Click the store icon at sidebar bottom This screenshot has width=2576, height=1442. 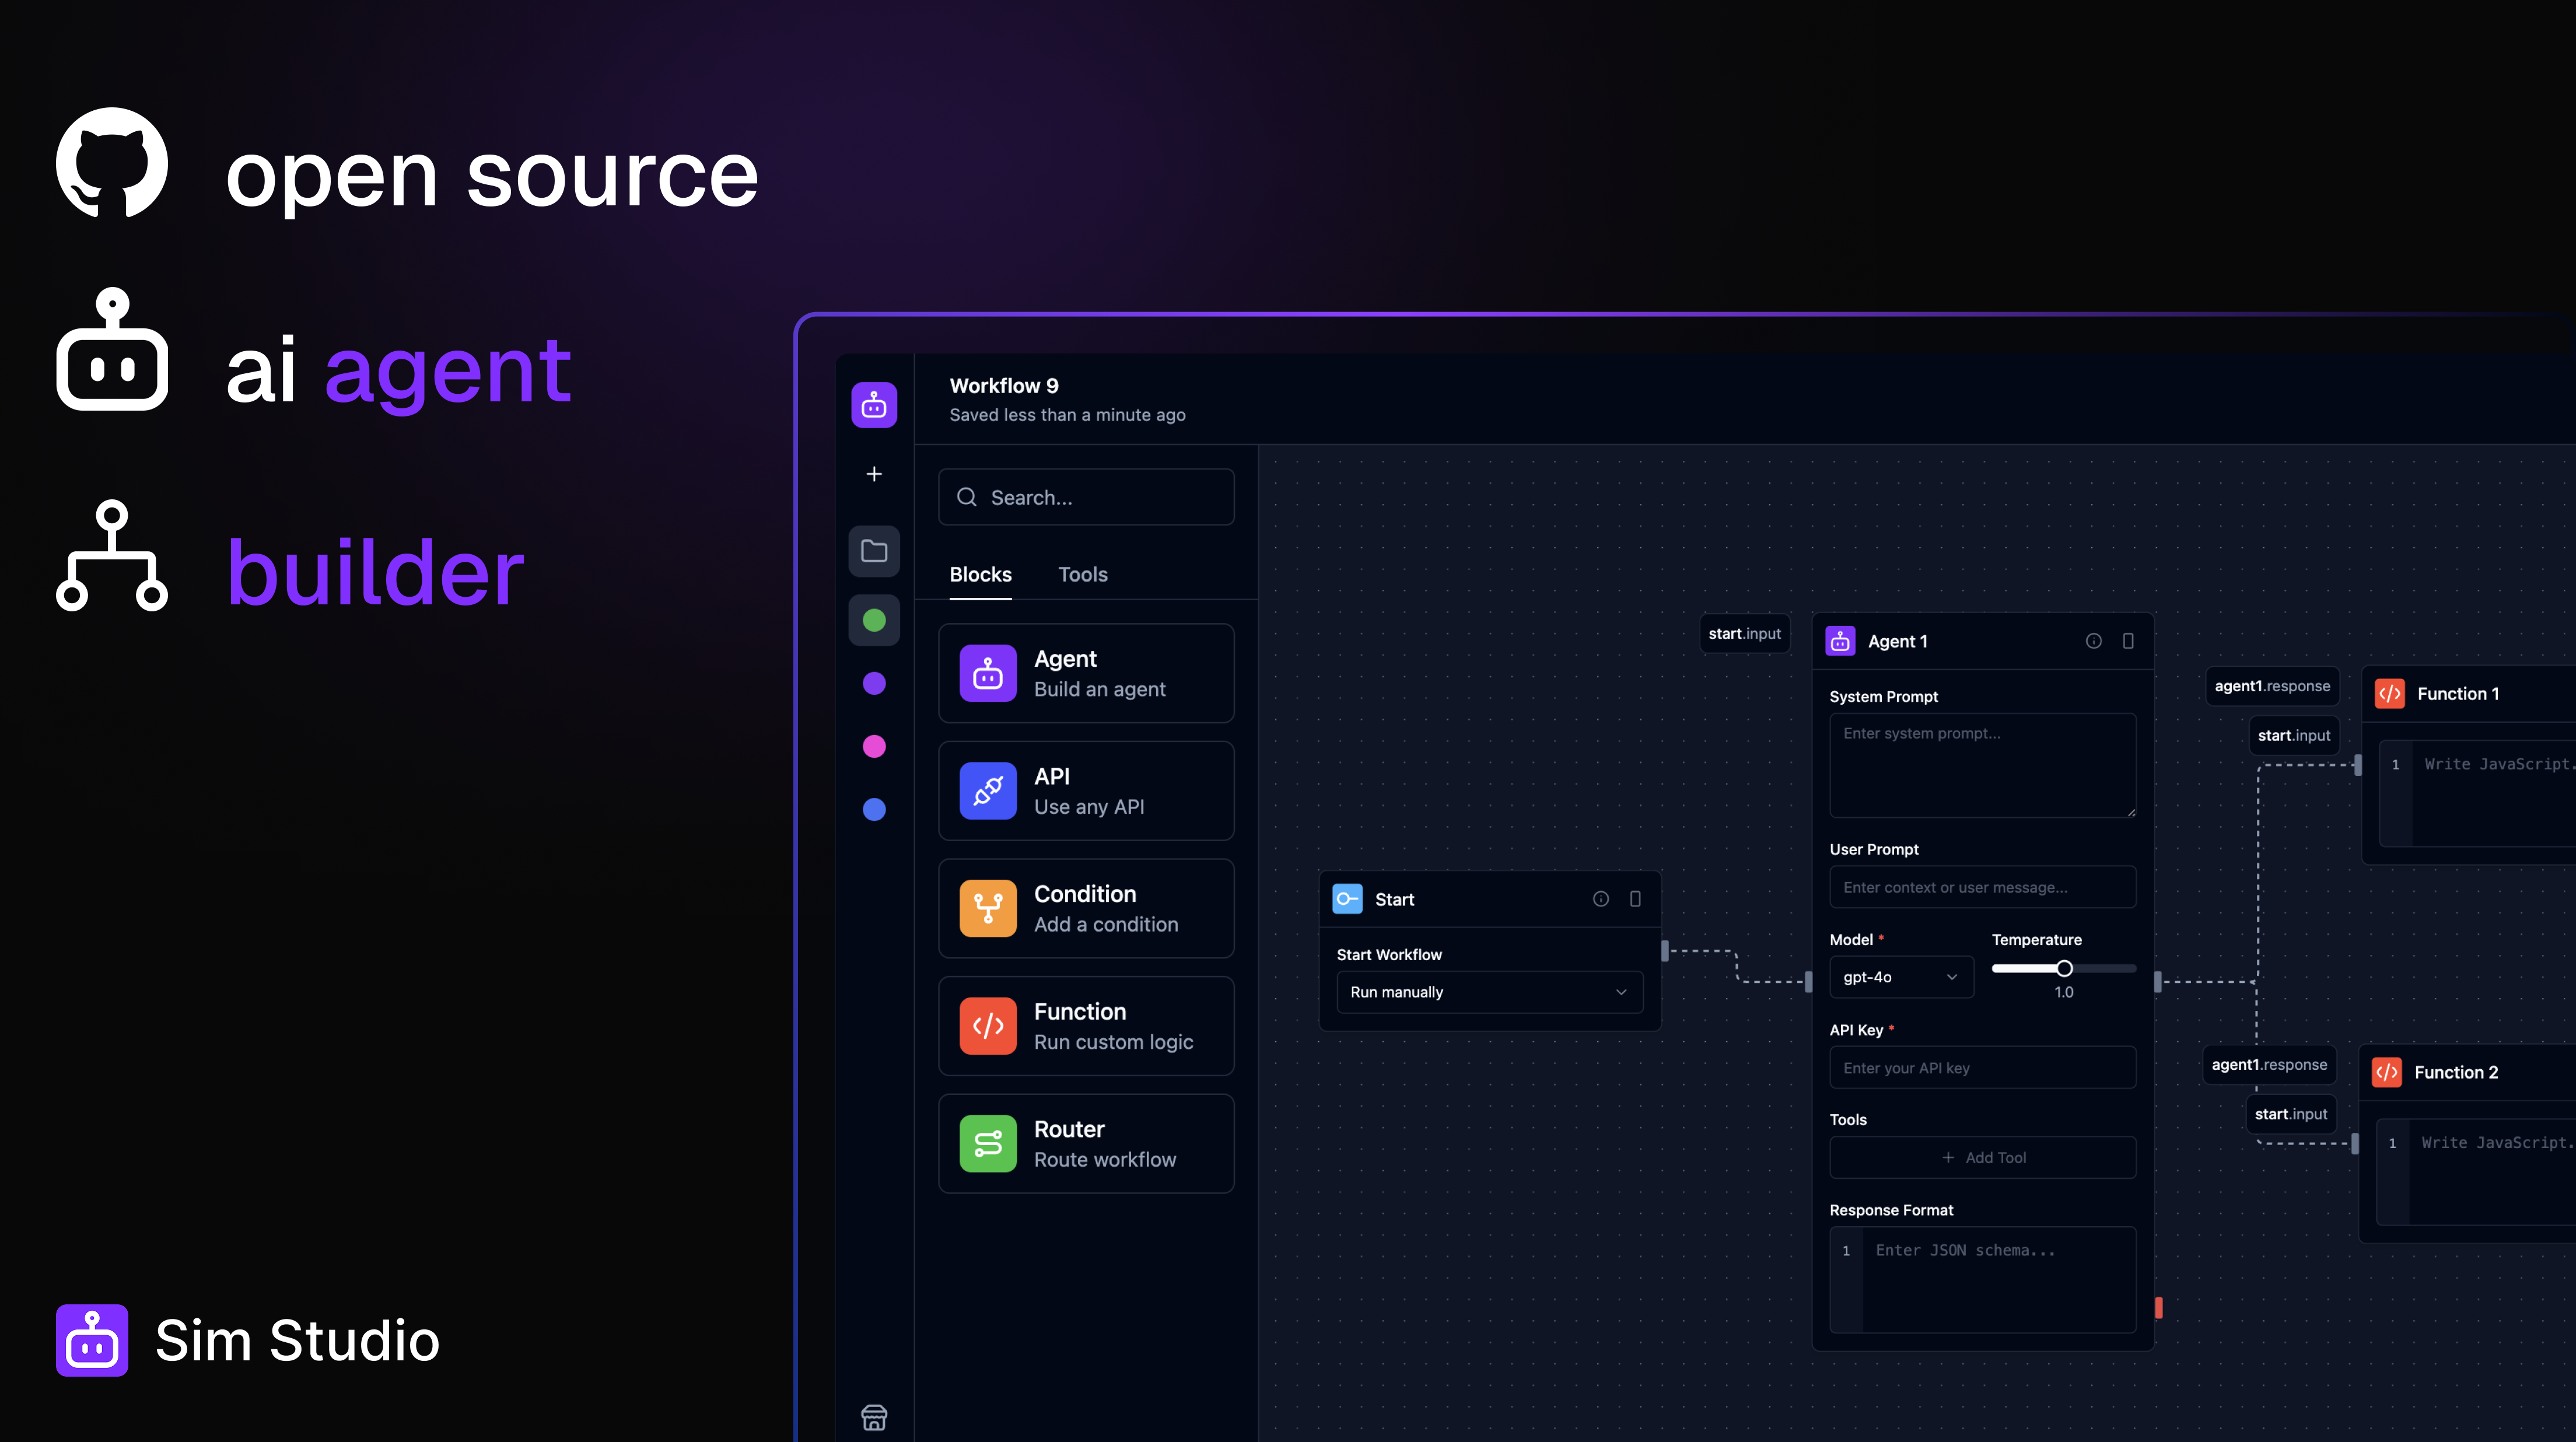coord(873,1416)
